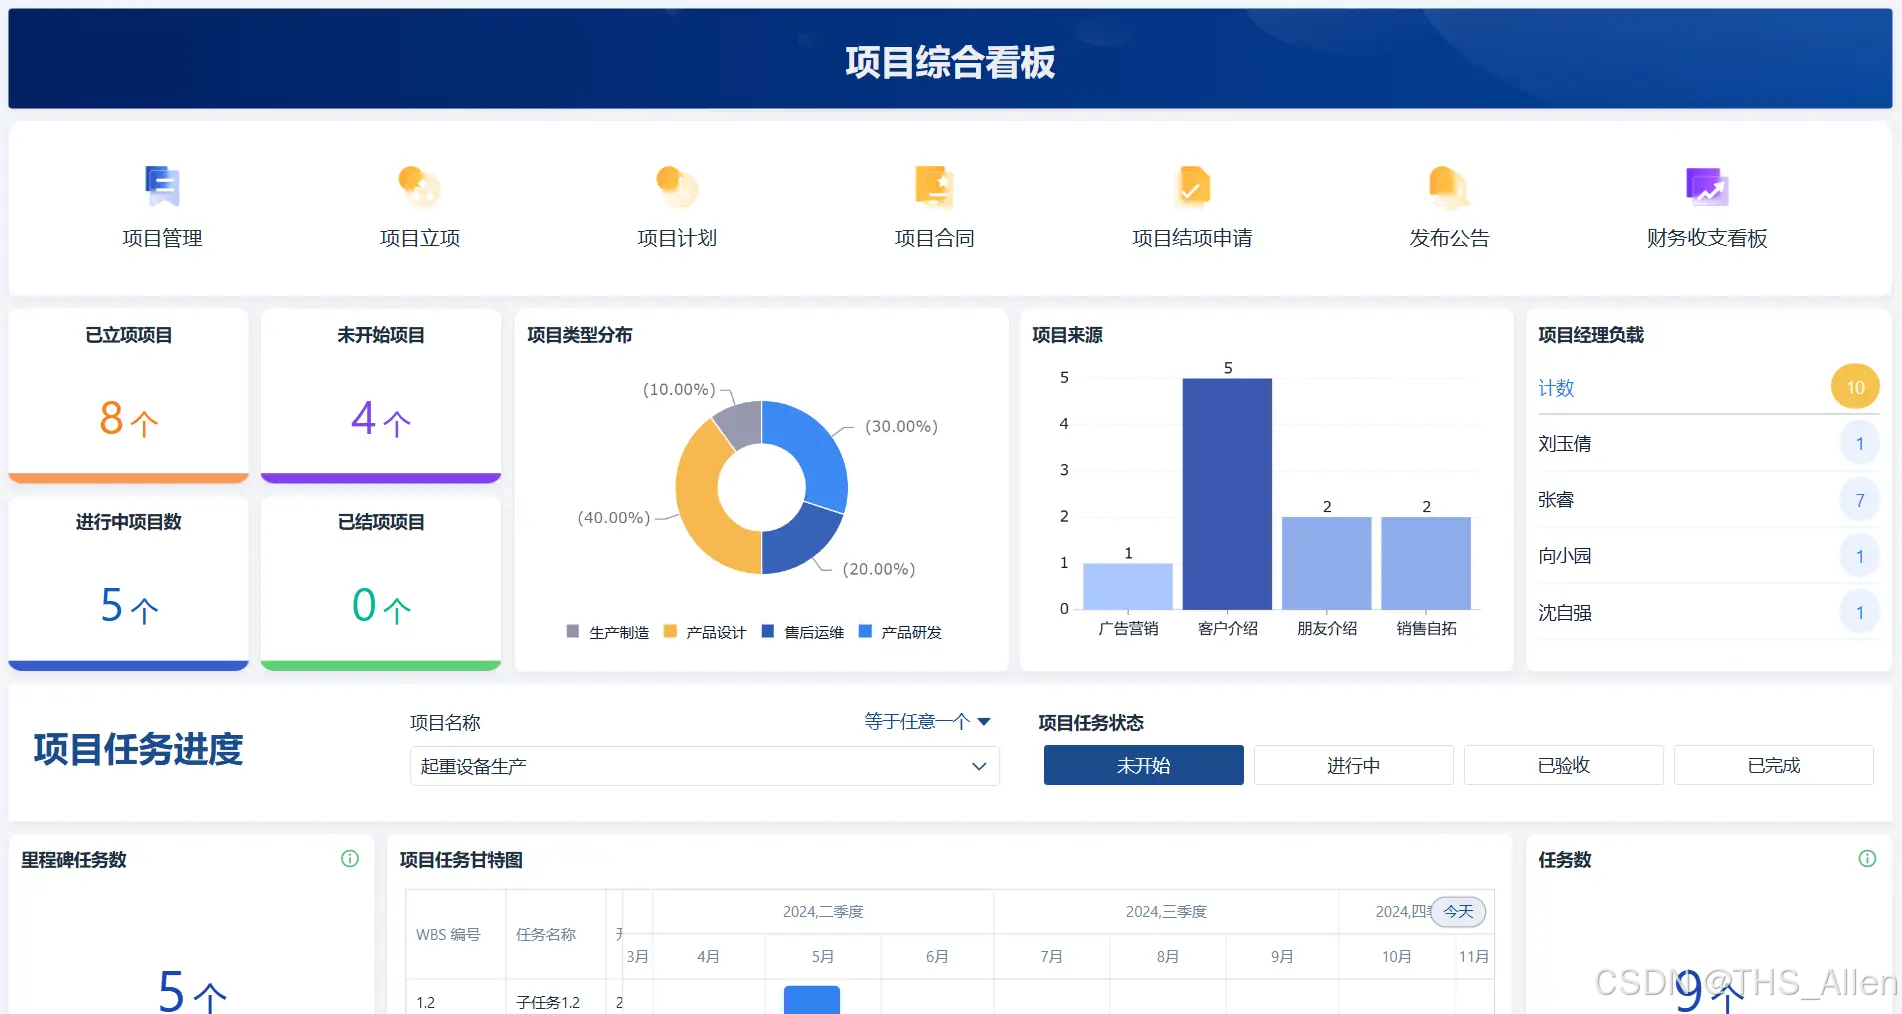The image size is (1902, 1014).
Task: Select the 已完成 task status
Action: point(1773,765)
